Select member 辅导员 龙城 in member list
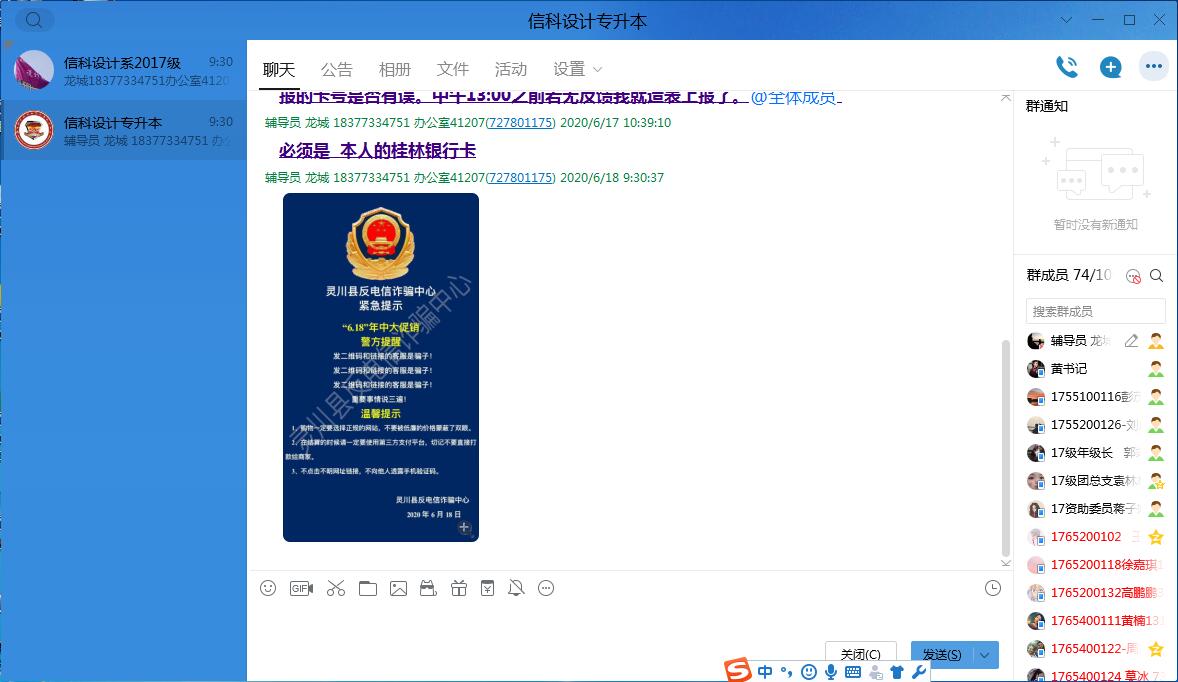1178x682 pixels. coord(1095,341)
